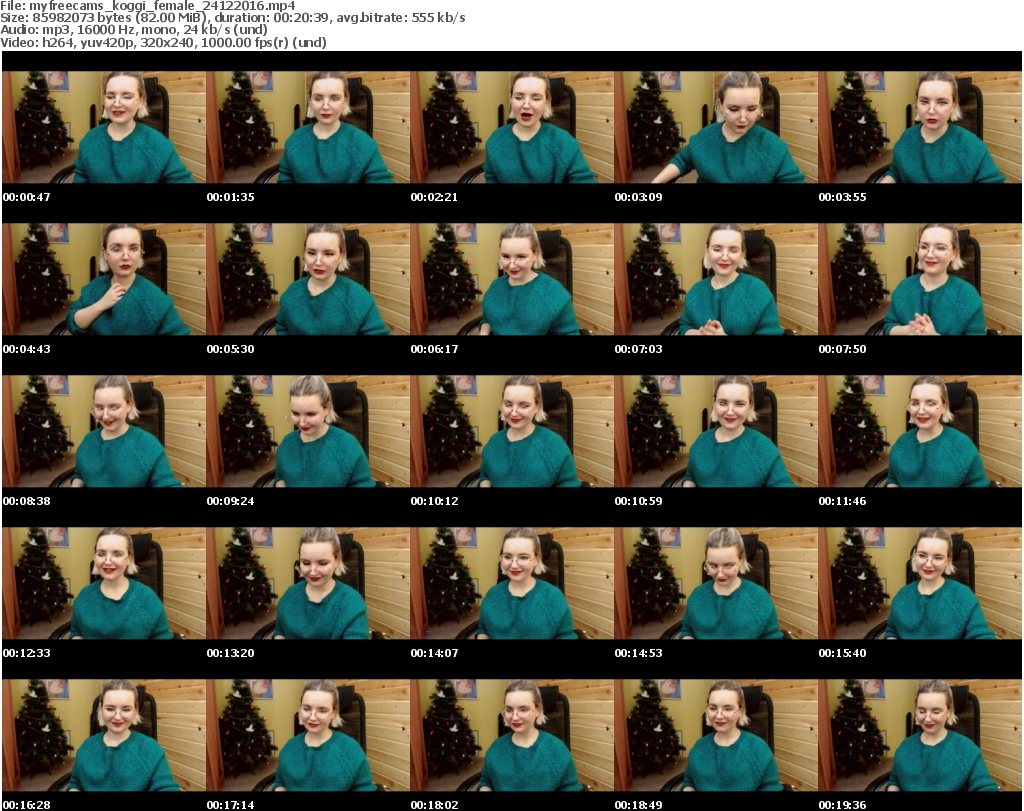Select the thumbnail timestamped 00:00:47
The width and height of the screenshot is (1024, 811).
pos(104,127)
